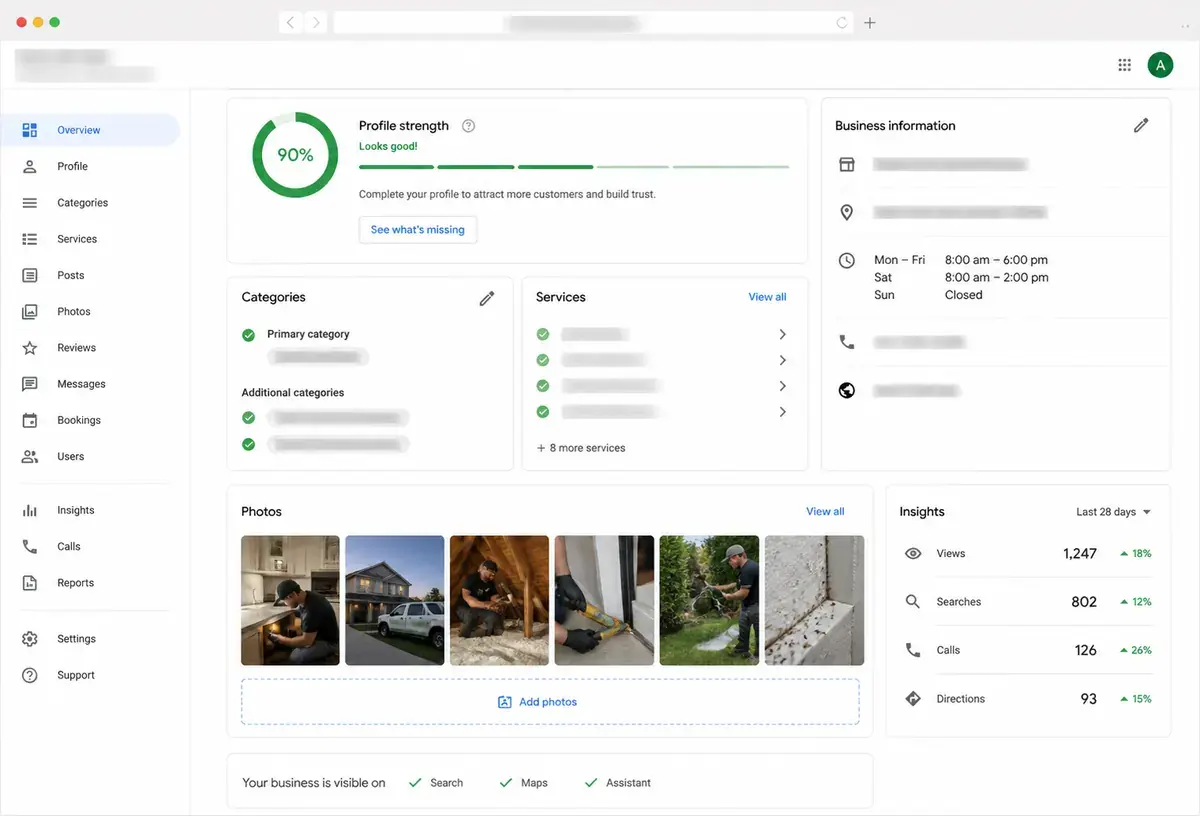Click the first Additional categories green checkmark

[248, 418]
